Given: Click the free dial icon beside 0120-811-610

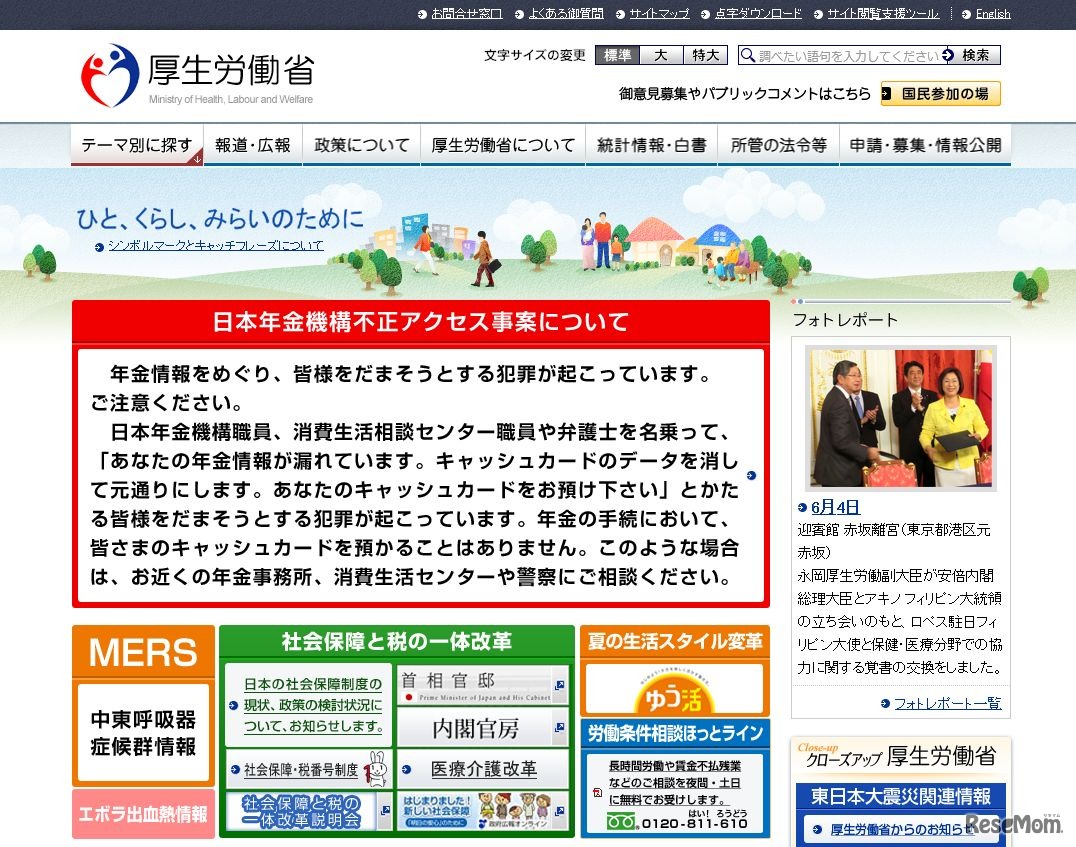Looking at the screenshot, I should [622, 821].
